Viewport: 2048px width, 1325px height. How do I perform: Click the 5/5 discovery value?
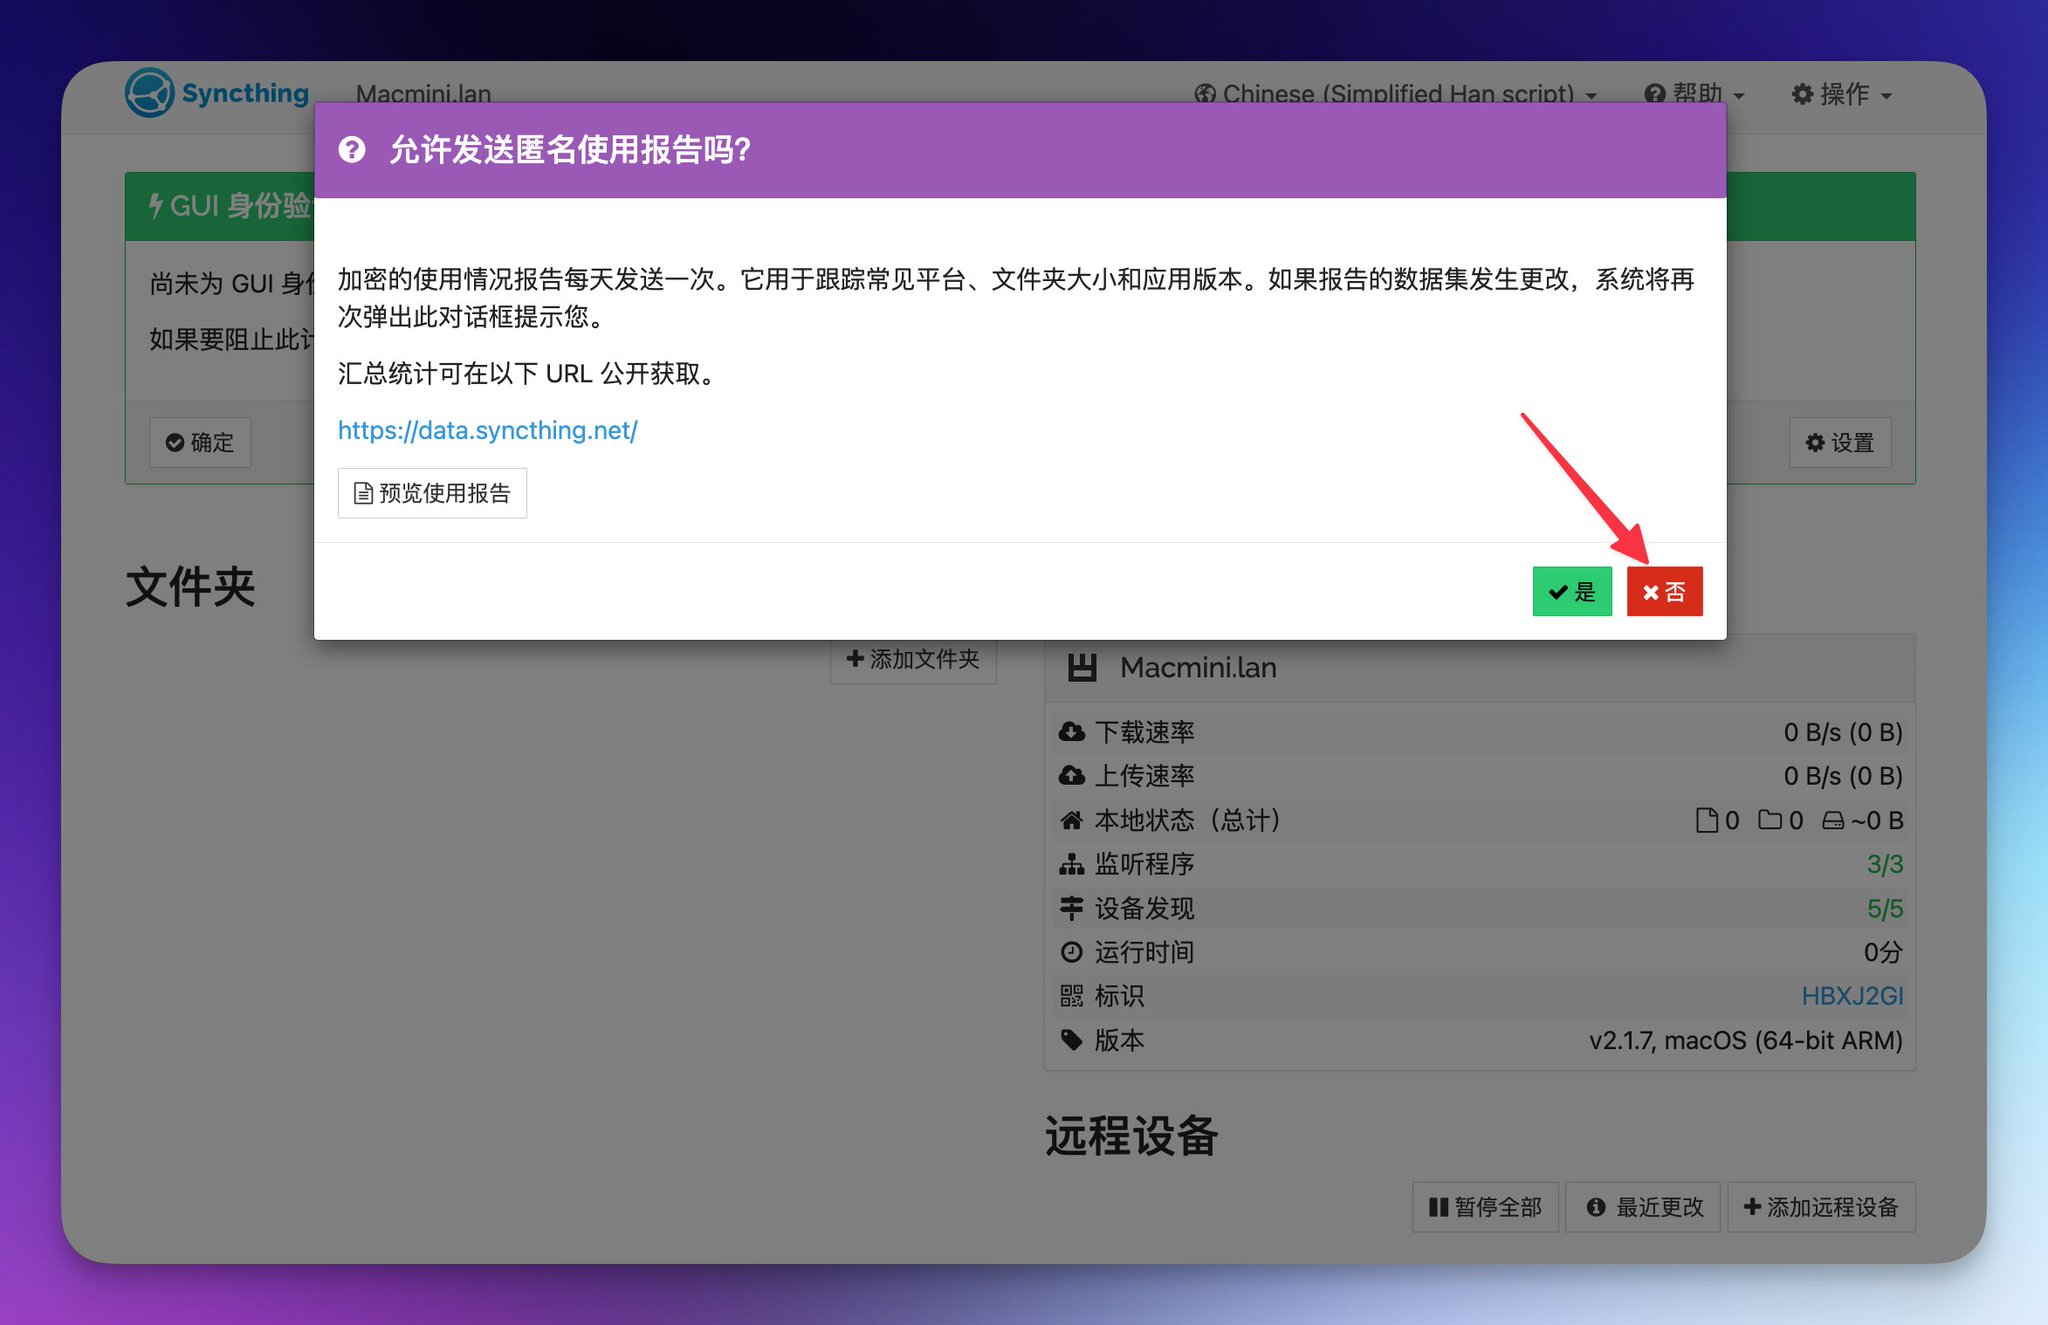(1884, 908)
